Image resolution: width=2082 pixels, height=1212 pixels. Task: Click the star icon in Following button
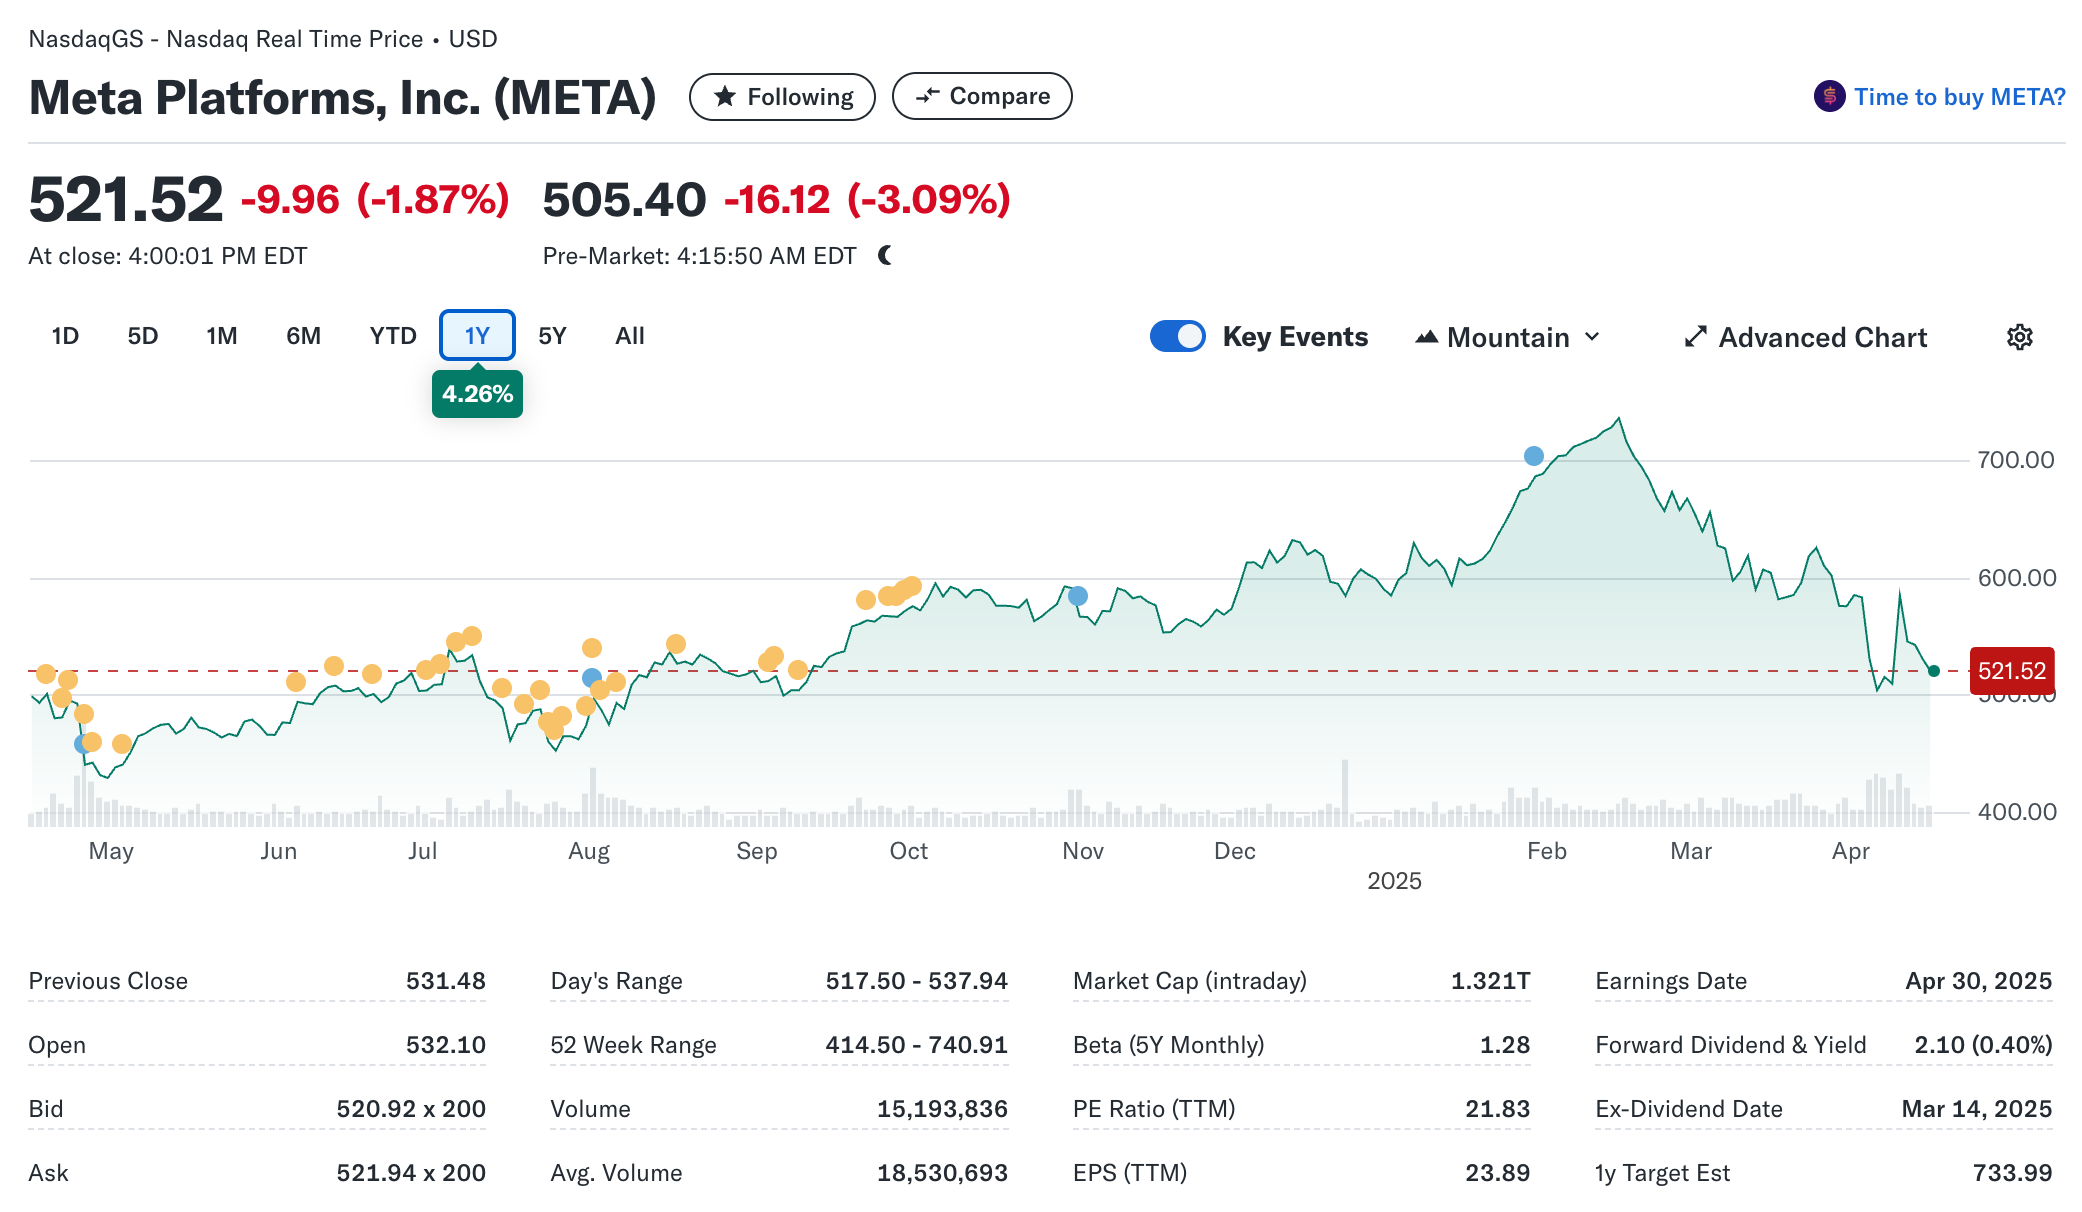[725, 97]
